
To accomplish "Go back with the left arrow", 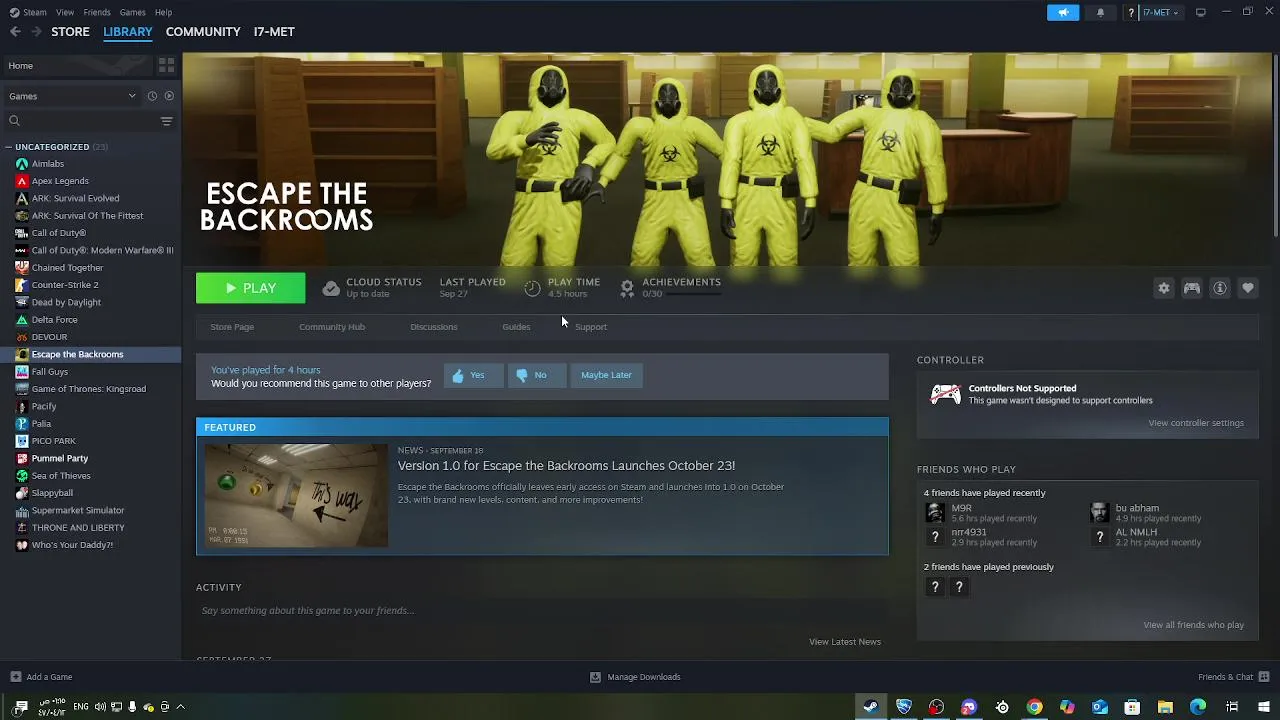I will pyautogui.click(x=15, y=32).
